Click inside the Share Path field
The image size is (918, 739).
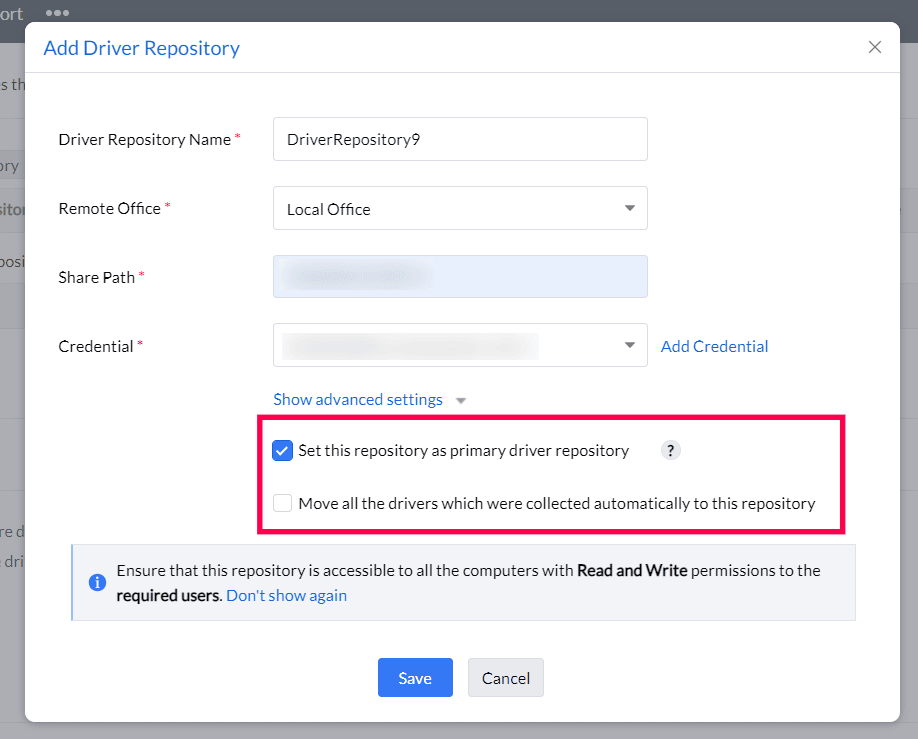pos(460,277)
